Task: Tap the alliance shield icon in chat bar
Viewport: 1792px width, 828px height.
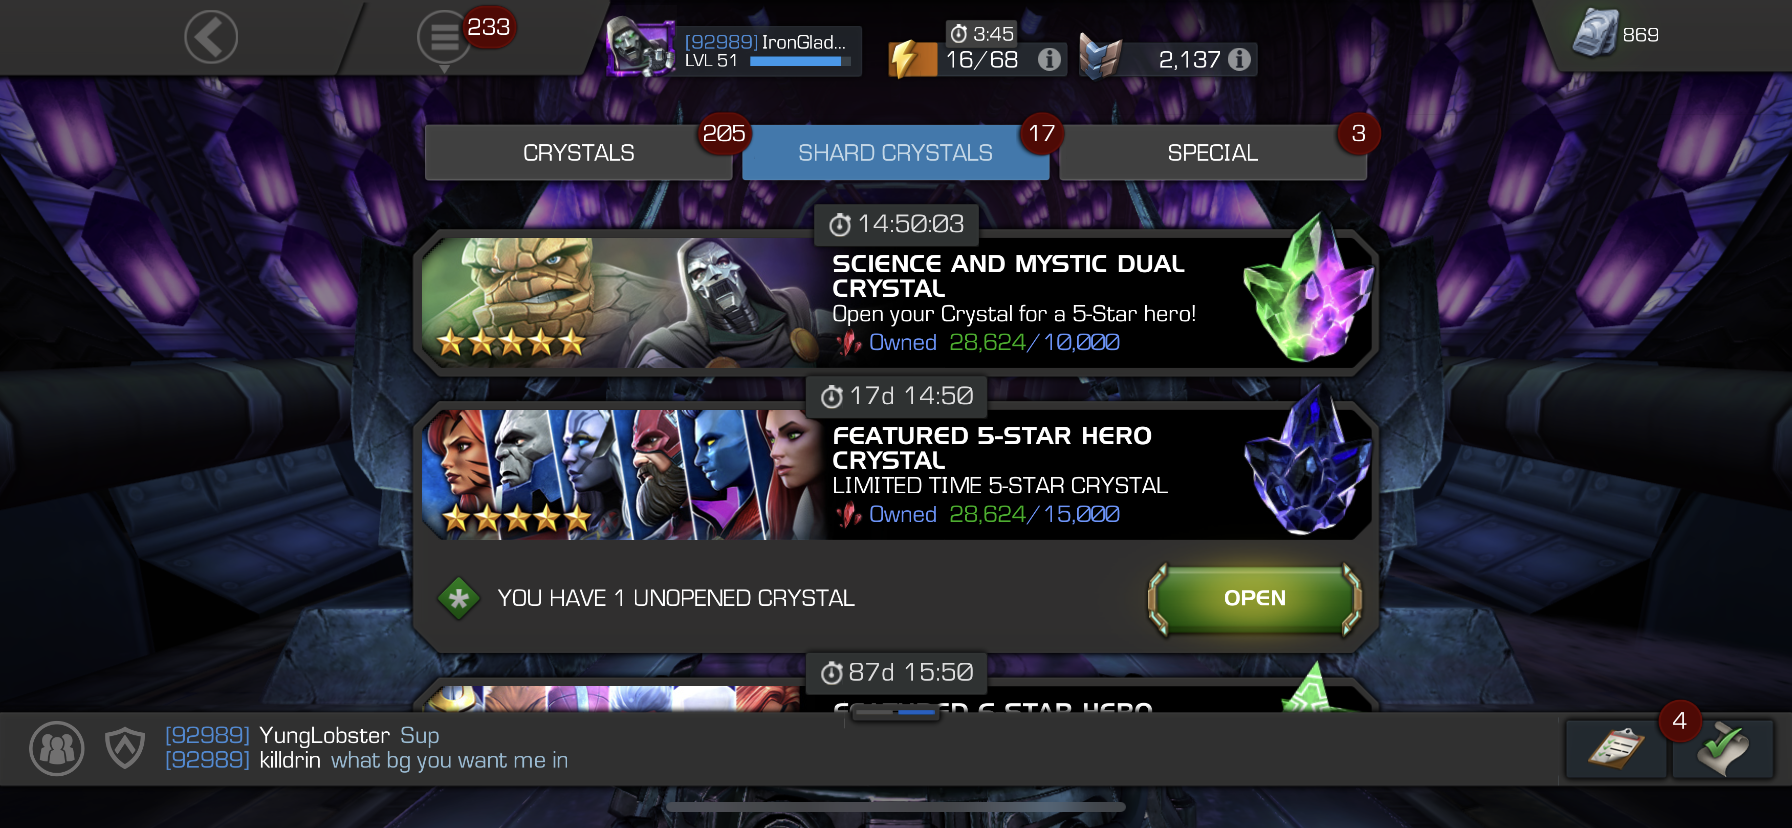Action: tap(125, 748)
